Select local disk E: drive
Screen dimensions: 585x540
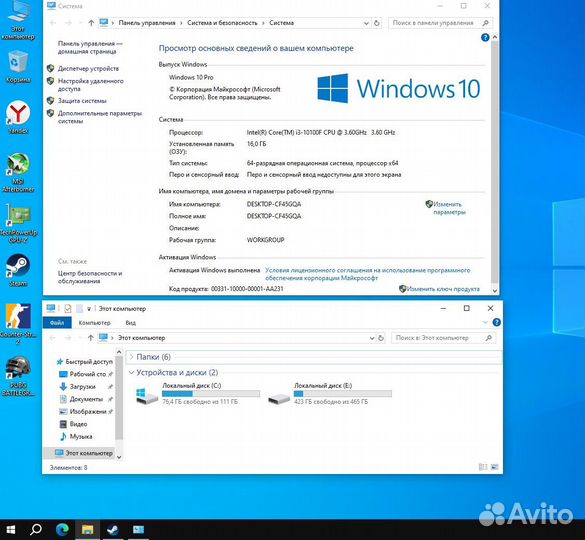[x=330, y=394]
